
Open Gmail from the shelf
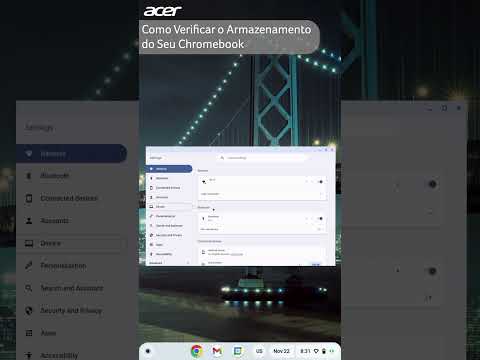click(x=217, y=351)
